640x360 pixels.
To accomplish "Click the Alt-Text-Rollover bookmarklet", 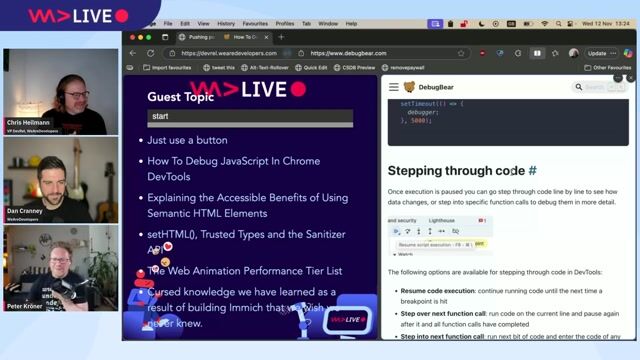I will click(x=265, y=68).
